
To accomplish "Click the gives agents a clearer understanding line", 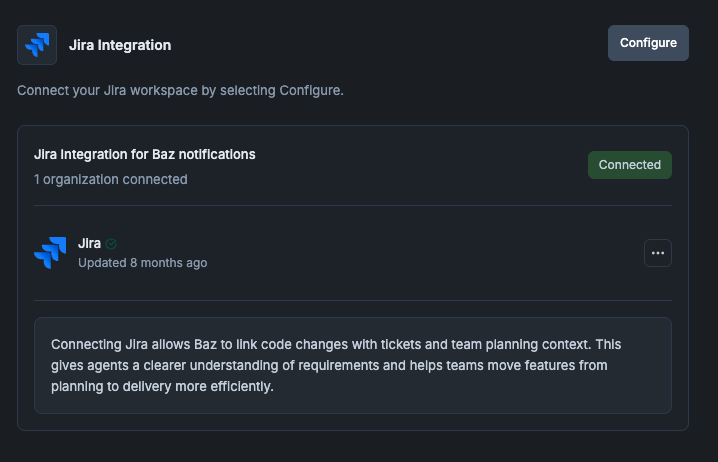I will [329, 365].
